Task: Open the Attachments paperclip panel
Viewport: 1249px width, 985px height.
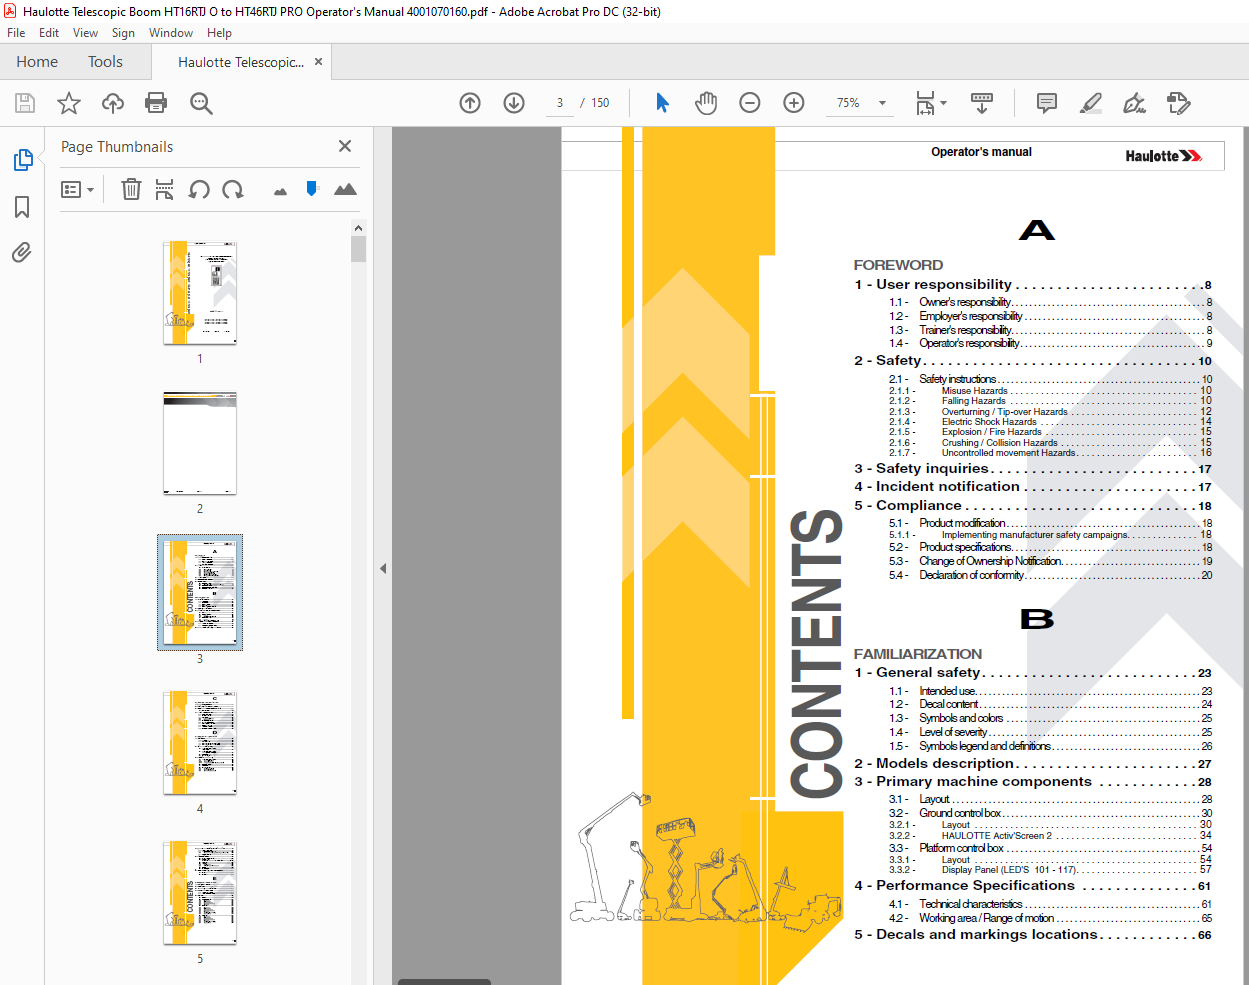Action: click(22, 252)
